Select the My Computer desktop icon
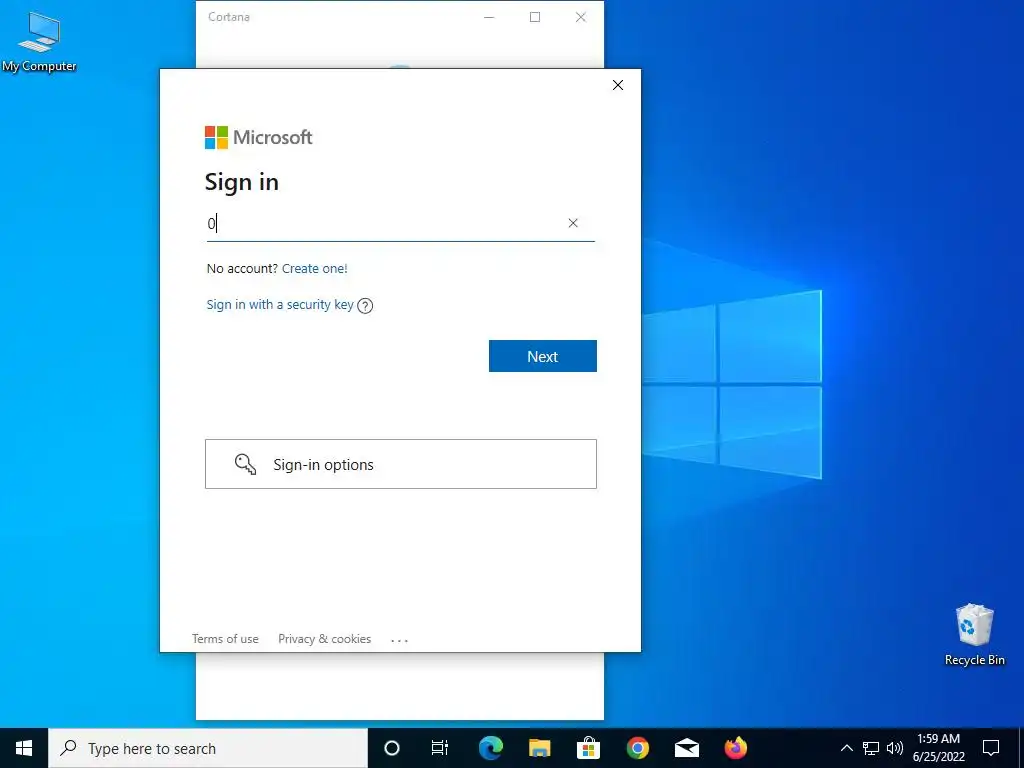This screenshot has width=1024, height=768. coord(39,42)
